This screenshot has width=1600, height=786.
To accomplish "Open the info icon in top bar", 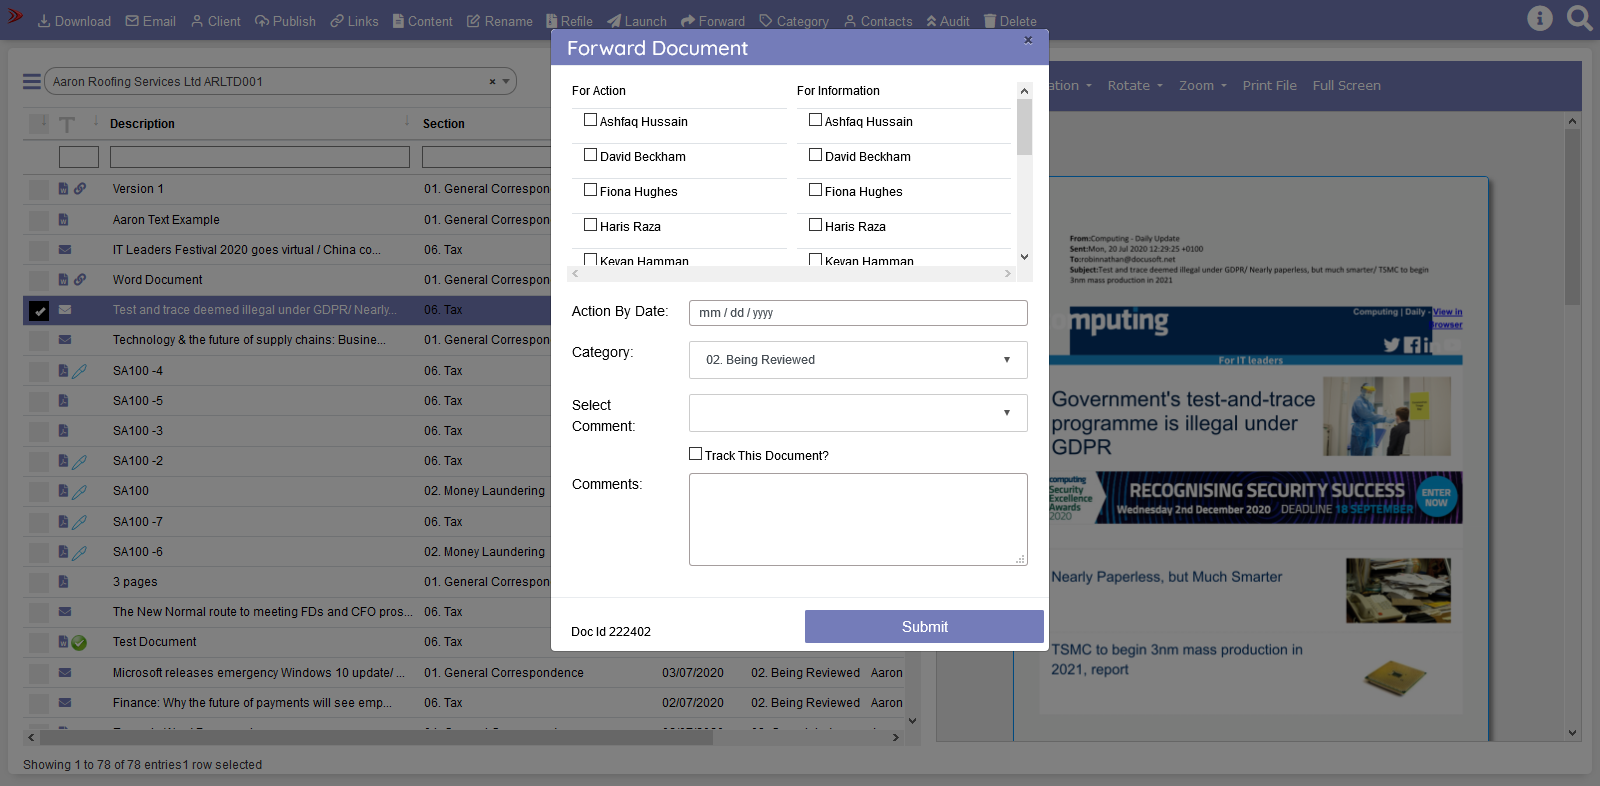I will pyautogui.click(x=1540, y=18).
